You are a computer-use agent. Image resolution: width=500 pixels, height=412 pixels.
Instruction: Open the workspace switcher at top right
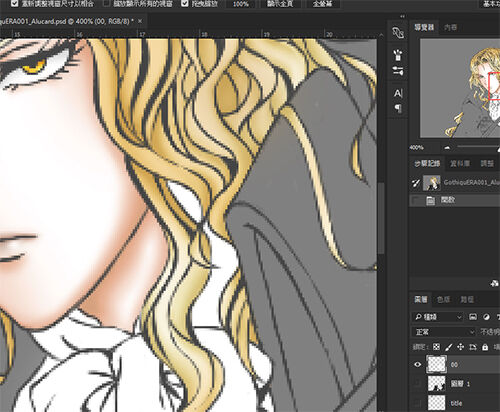[491, 4]
